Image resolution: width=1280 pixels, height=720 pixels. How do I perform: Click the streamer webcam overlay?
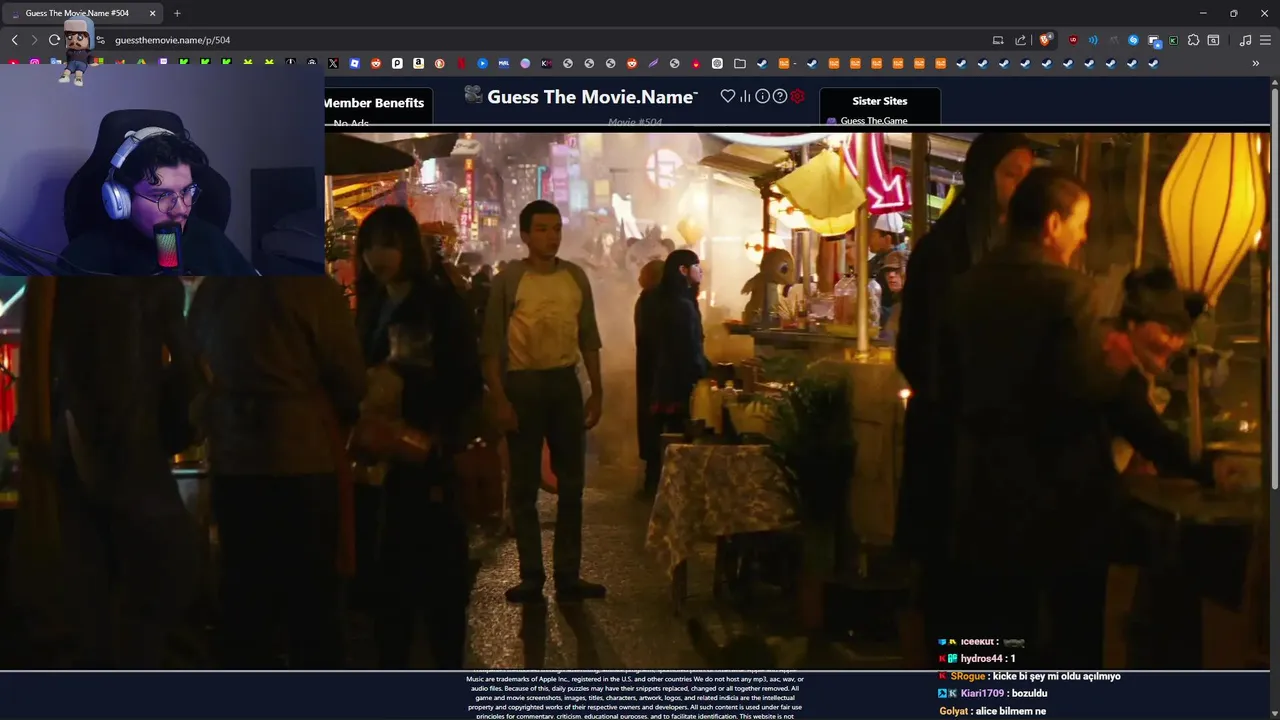[162, 171]
